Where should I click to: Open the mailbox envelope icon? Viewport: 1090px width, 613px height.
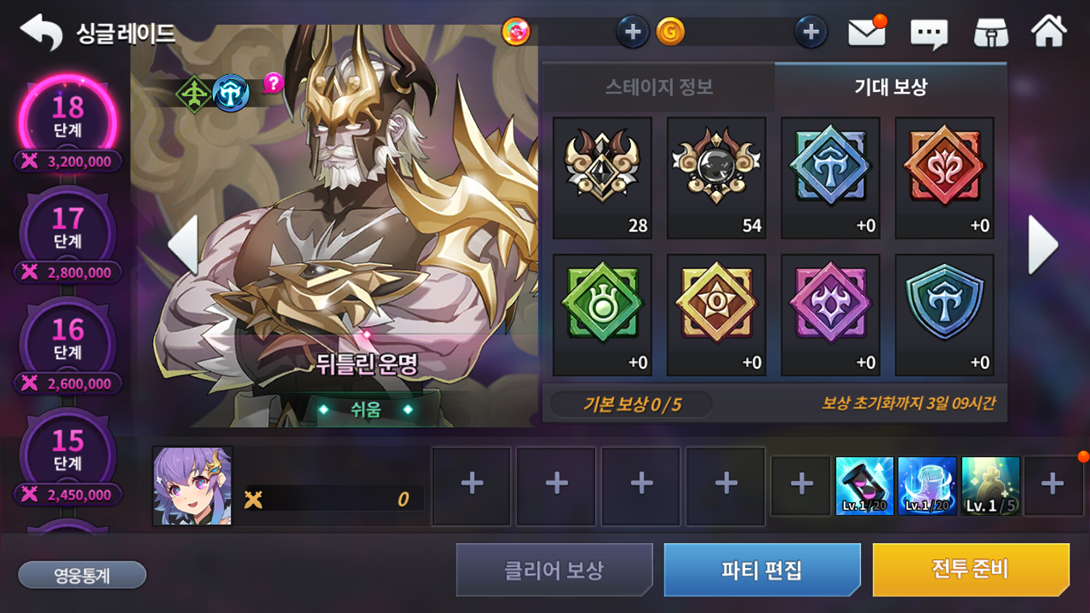(867, 32)
